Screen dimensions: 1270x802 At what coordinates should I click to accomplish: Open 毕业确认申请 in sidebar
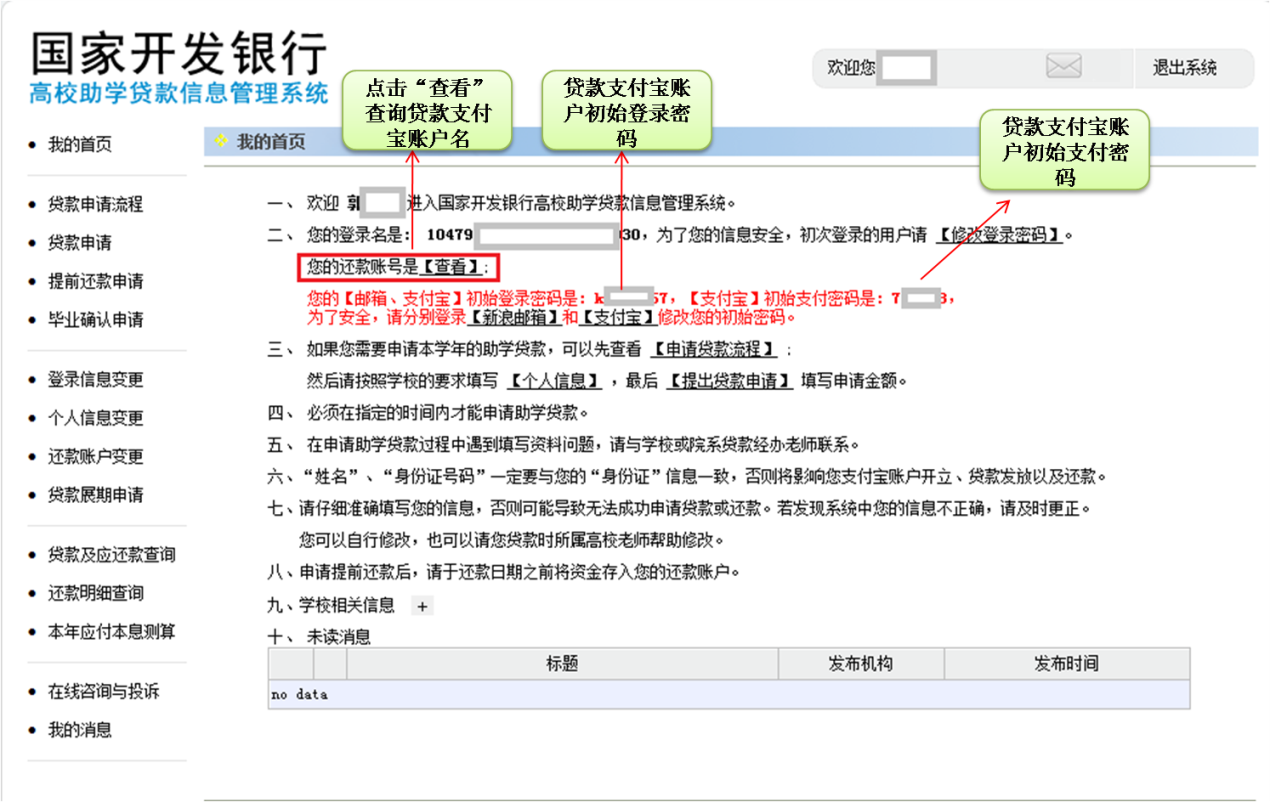click(95, 320)
